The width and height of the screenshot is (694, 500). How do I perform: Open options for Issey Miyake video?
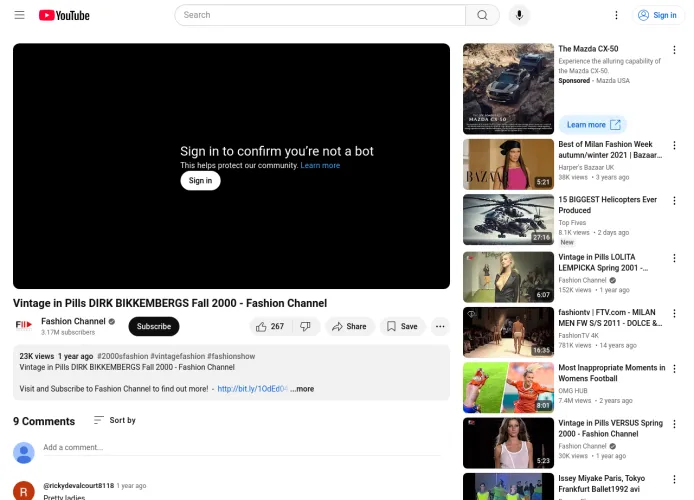coord(674,479)
